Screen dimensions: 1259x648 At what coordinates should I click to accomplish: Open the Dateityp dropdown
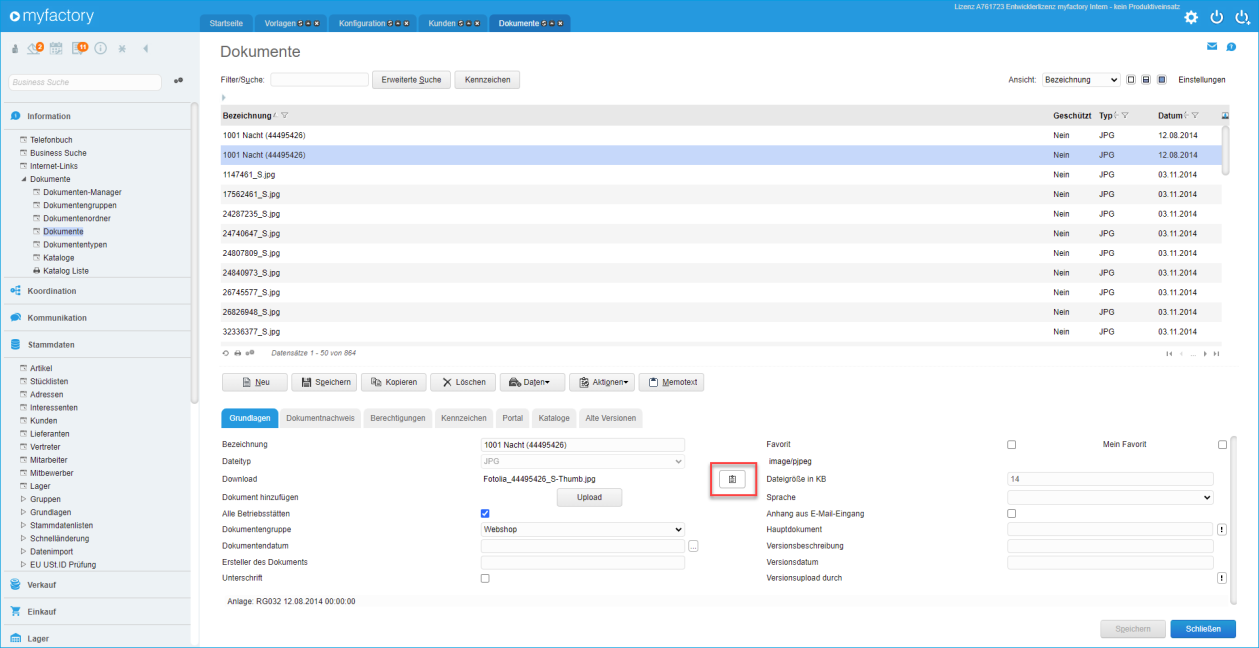583,461
